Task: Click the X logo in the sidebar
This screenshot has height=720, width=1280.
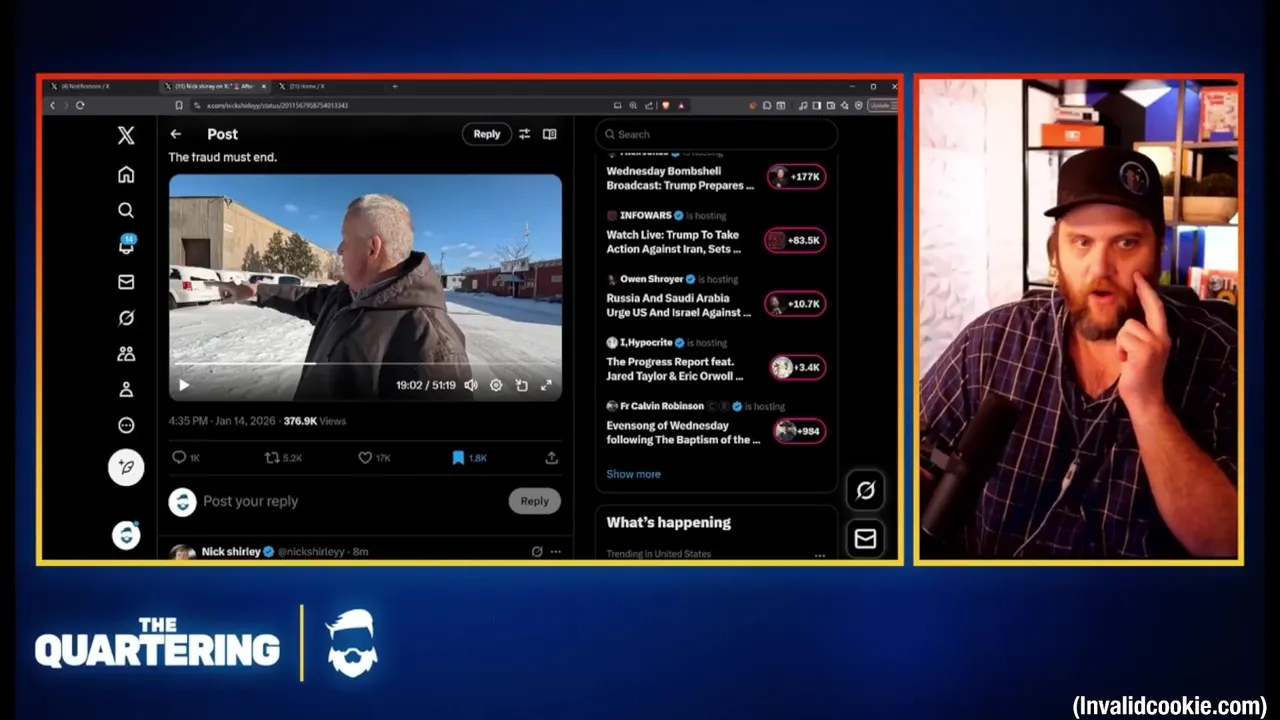Action: point(126,136)
